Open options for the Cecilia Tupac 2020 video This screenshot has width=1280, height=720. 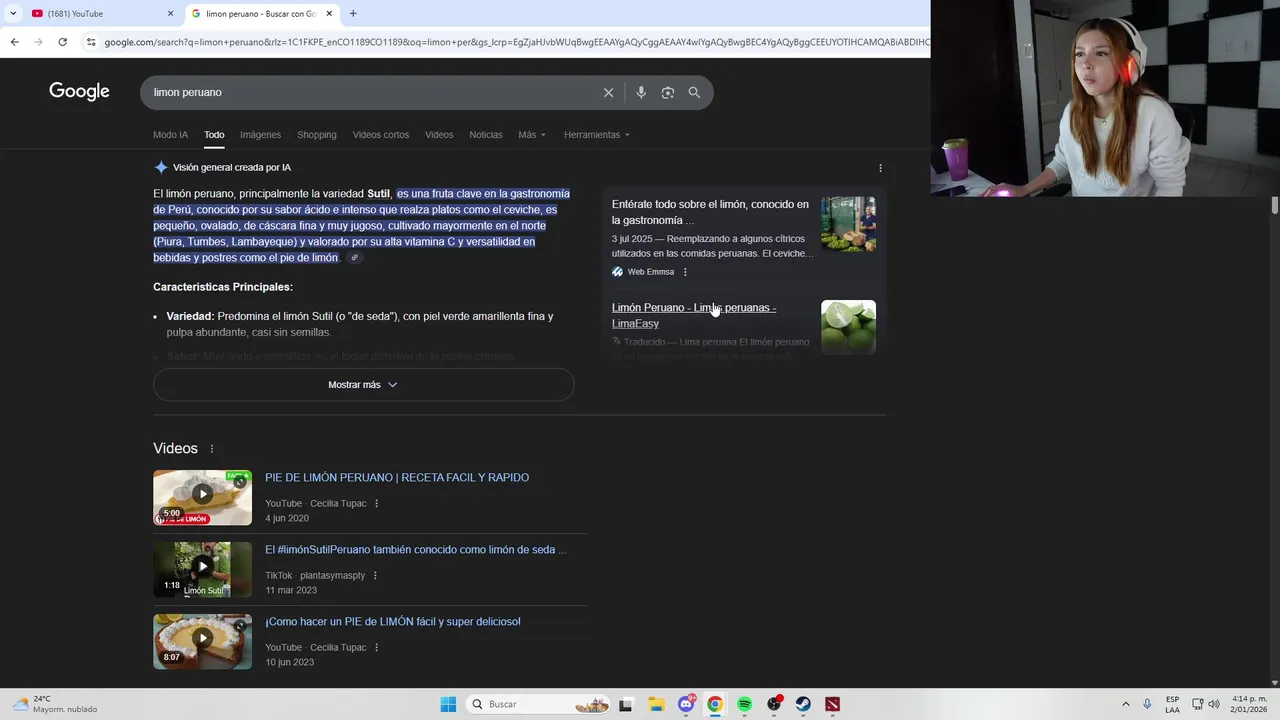click(376, 503)
